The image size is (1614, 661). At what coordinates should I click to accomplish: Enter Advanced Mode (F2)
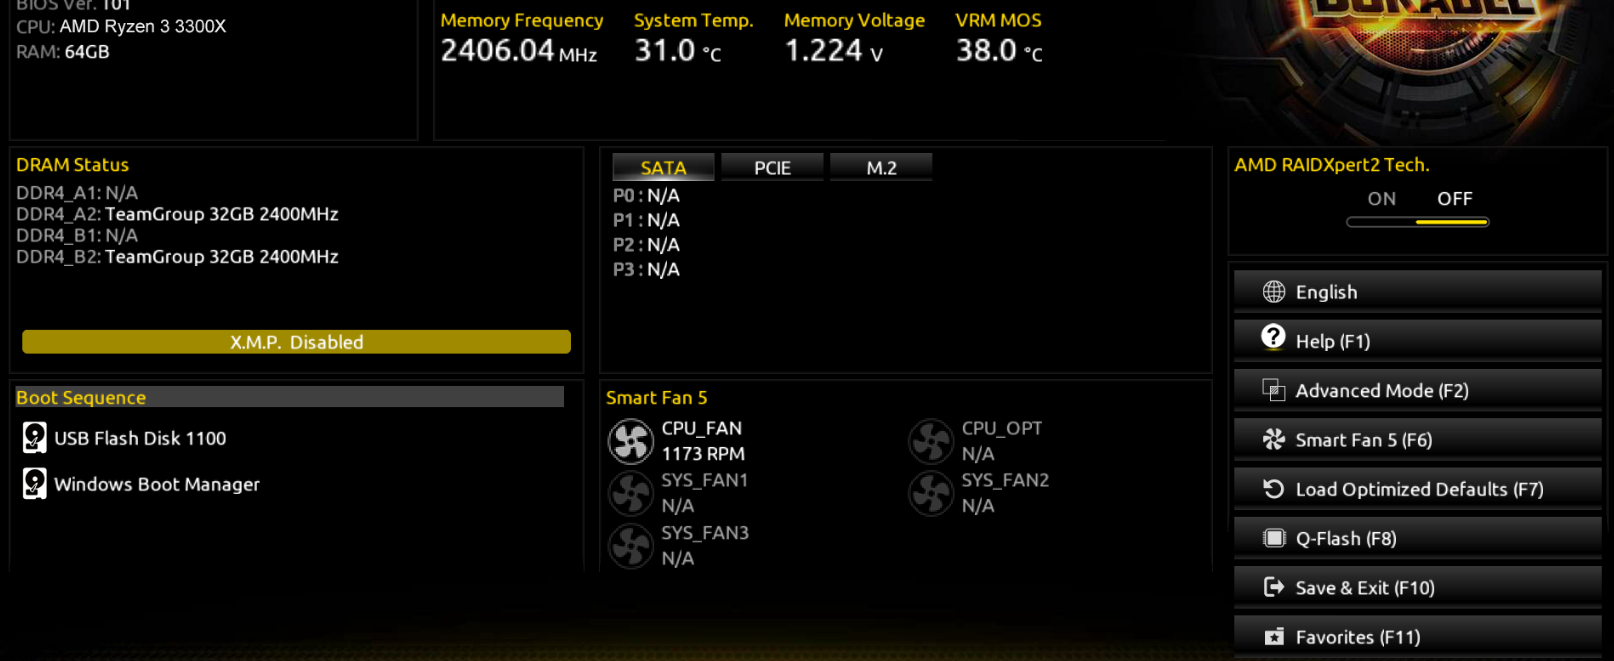1417,390
